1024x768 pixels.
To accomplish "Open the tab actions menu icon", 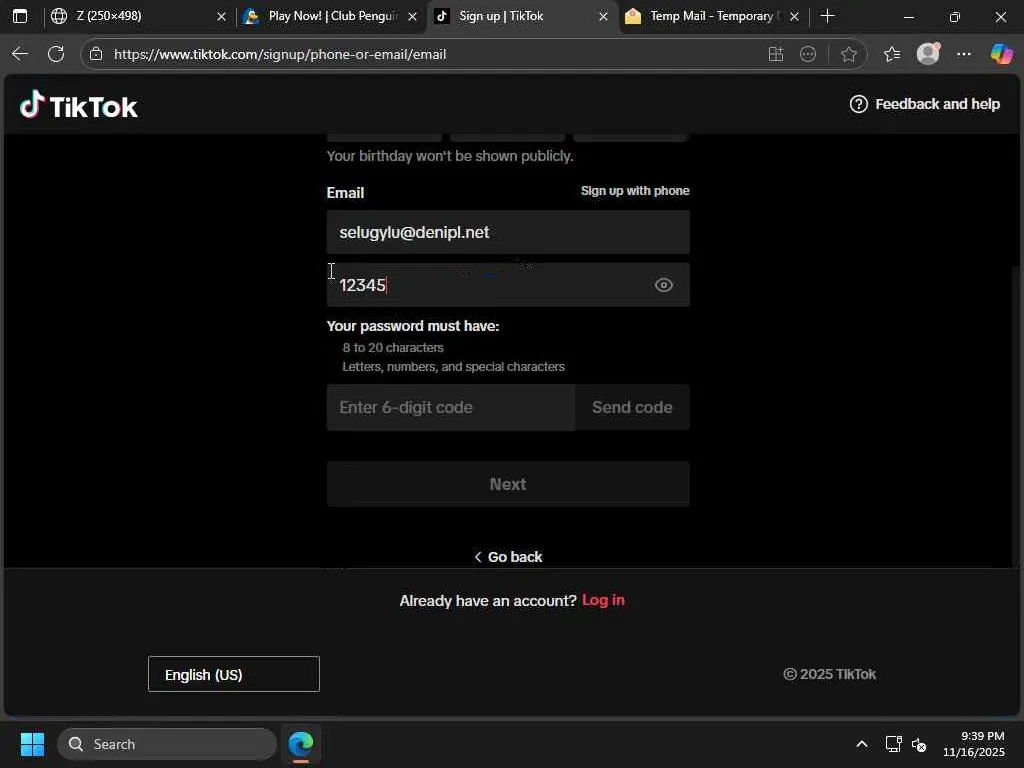I will tap(20, 16).
